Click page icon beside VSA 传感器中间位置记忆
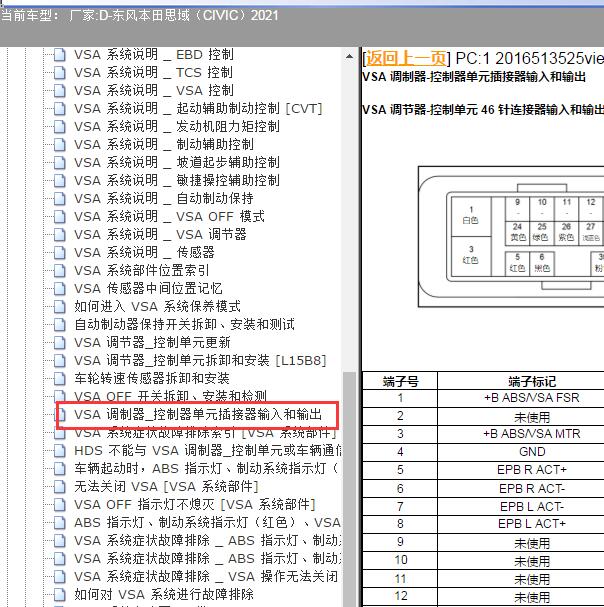 (x=59, y=288)
